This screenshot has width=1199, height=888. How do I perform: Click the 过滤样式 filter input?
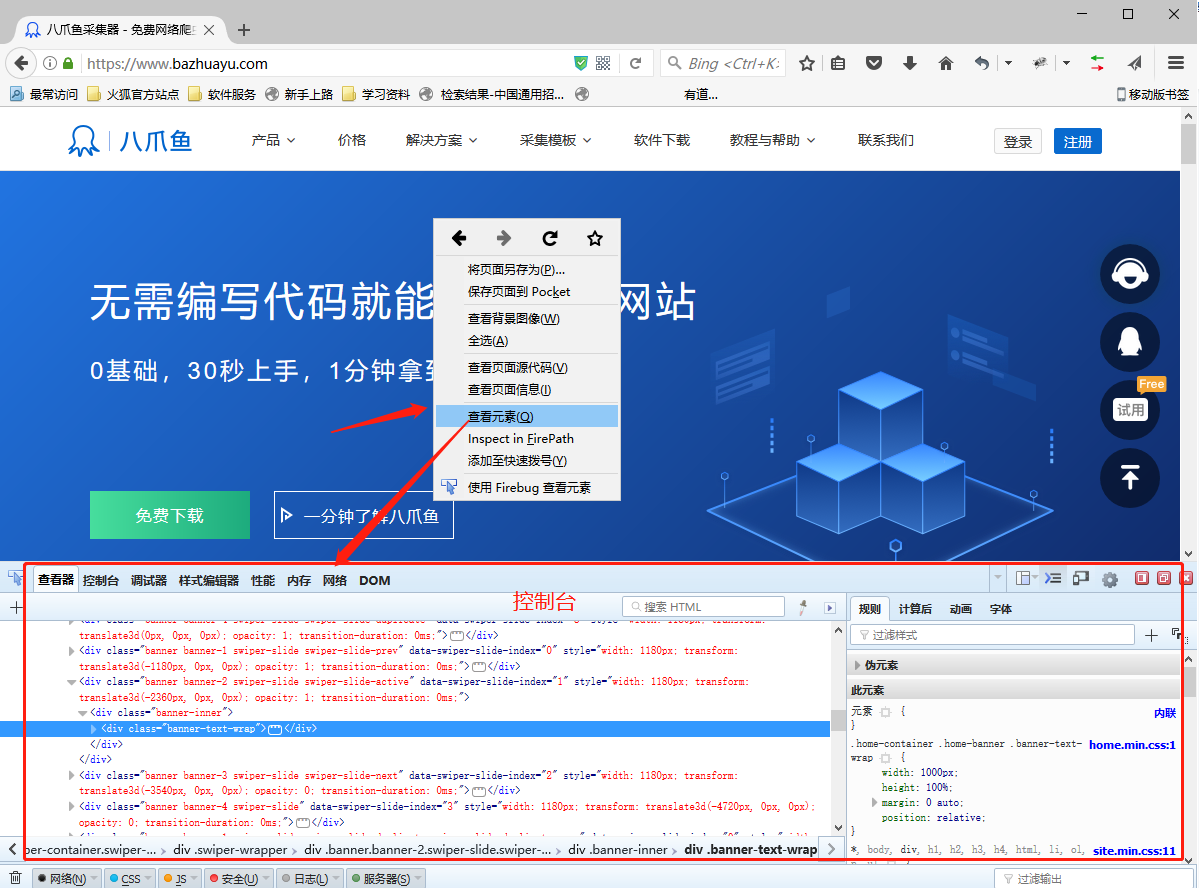[993, 635]
